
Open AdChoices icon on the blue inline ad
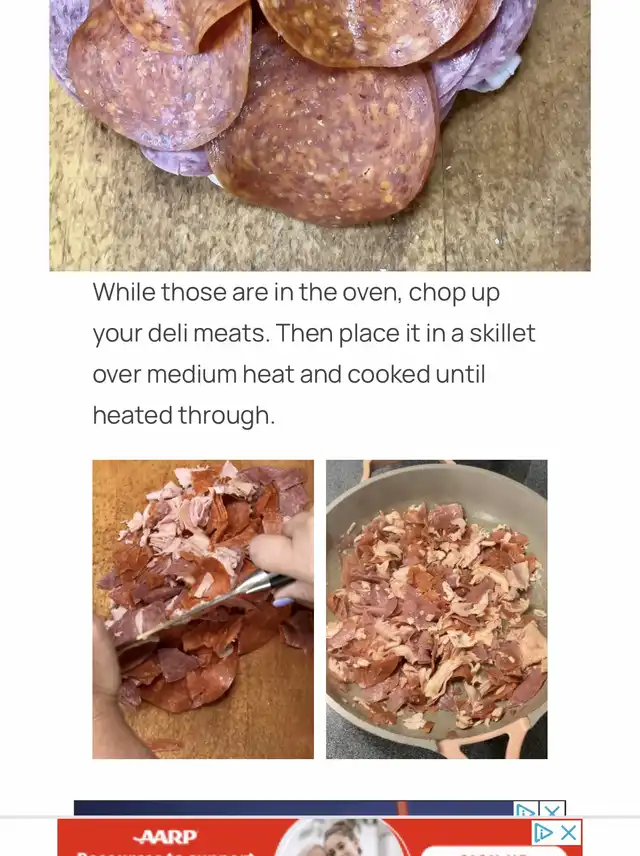(526, 809)
